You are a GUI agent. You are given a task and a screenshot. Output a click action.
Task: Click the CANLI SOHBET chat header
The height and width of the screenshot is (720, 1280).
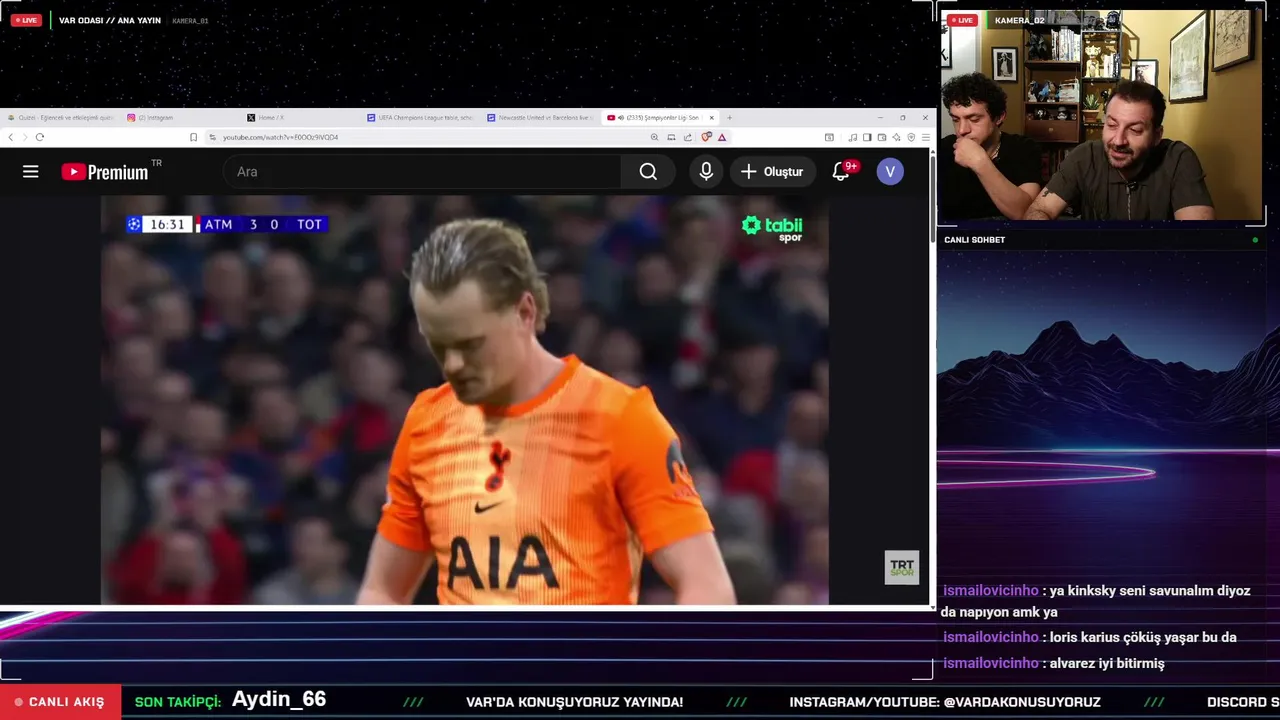pos(974,240)
